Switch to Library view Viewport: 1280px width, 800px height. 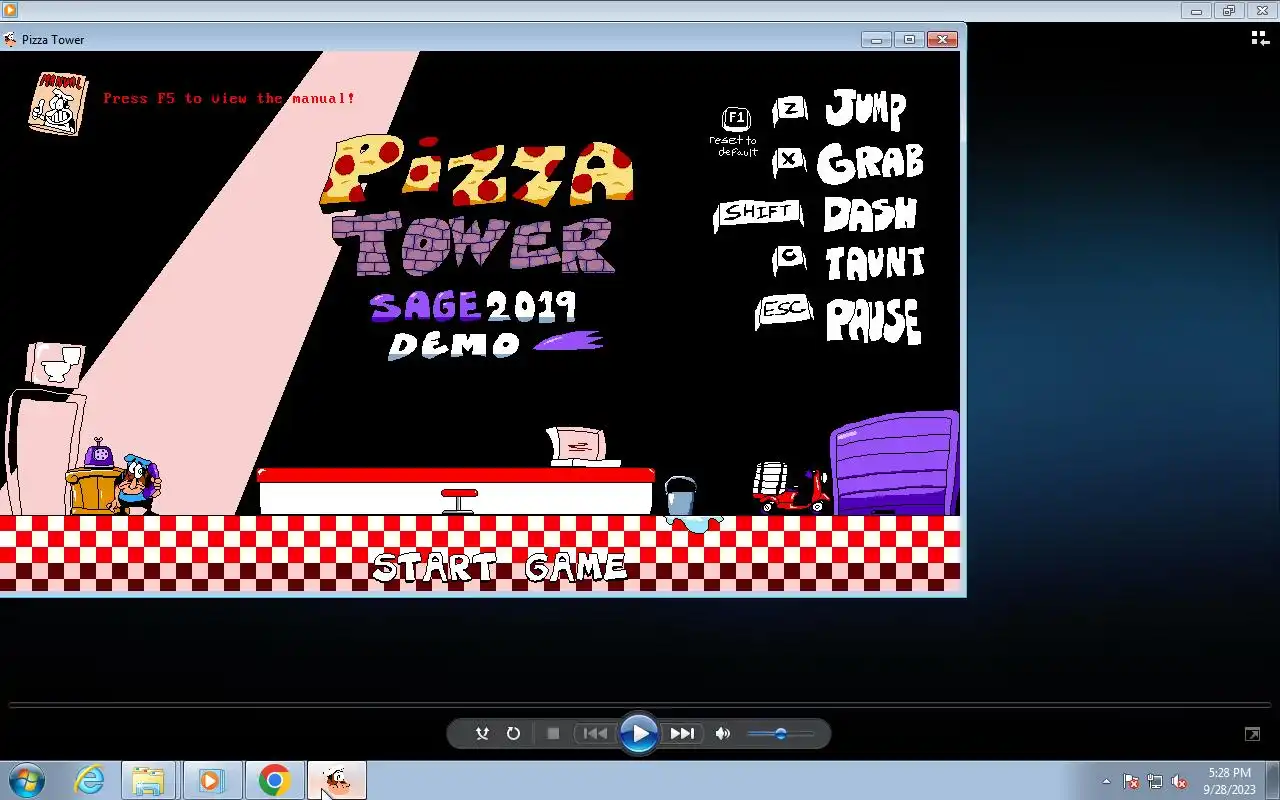[1260, 38]
